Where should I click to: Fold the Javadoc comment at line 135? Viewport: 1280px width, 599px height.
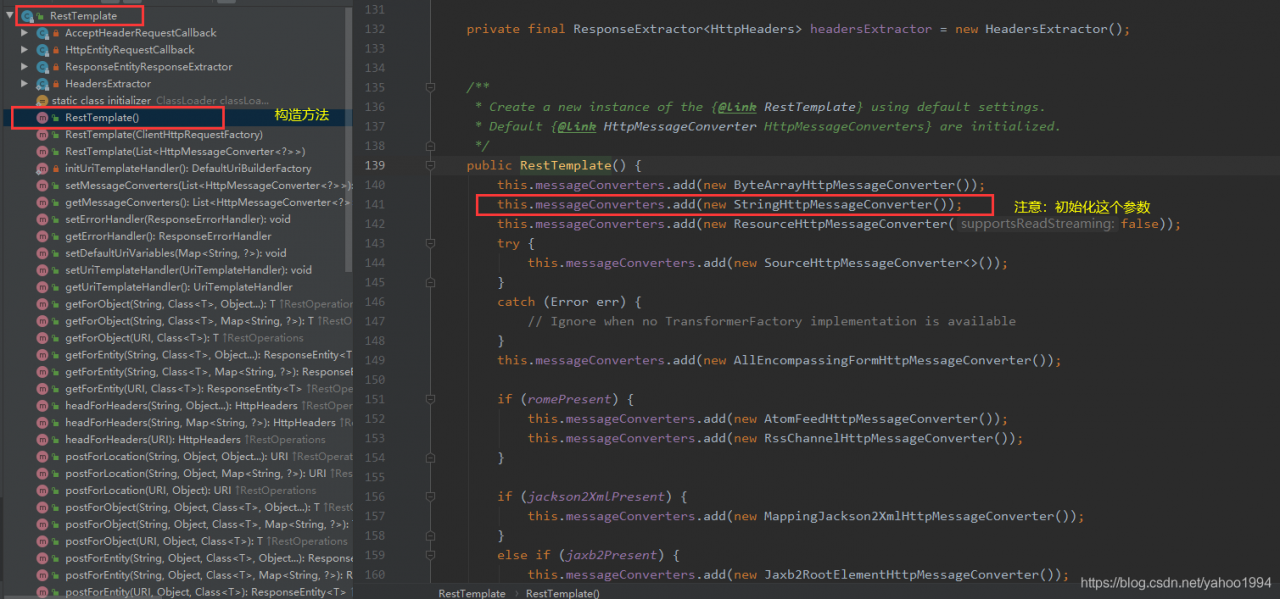(430, 88)
